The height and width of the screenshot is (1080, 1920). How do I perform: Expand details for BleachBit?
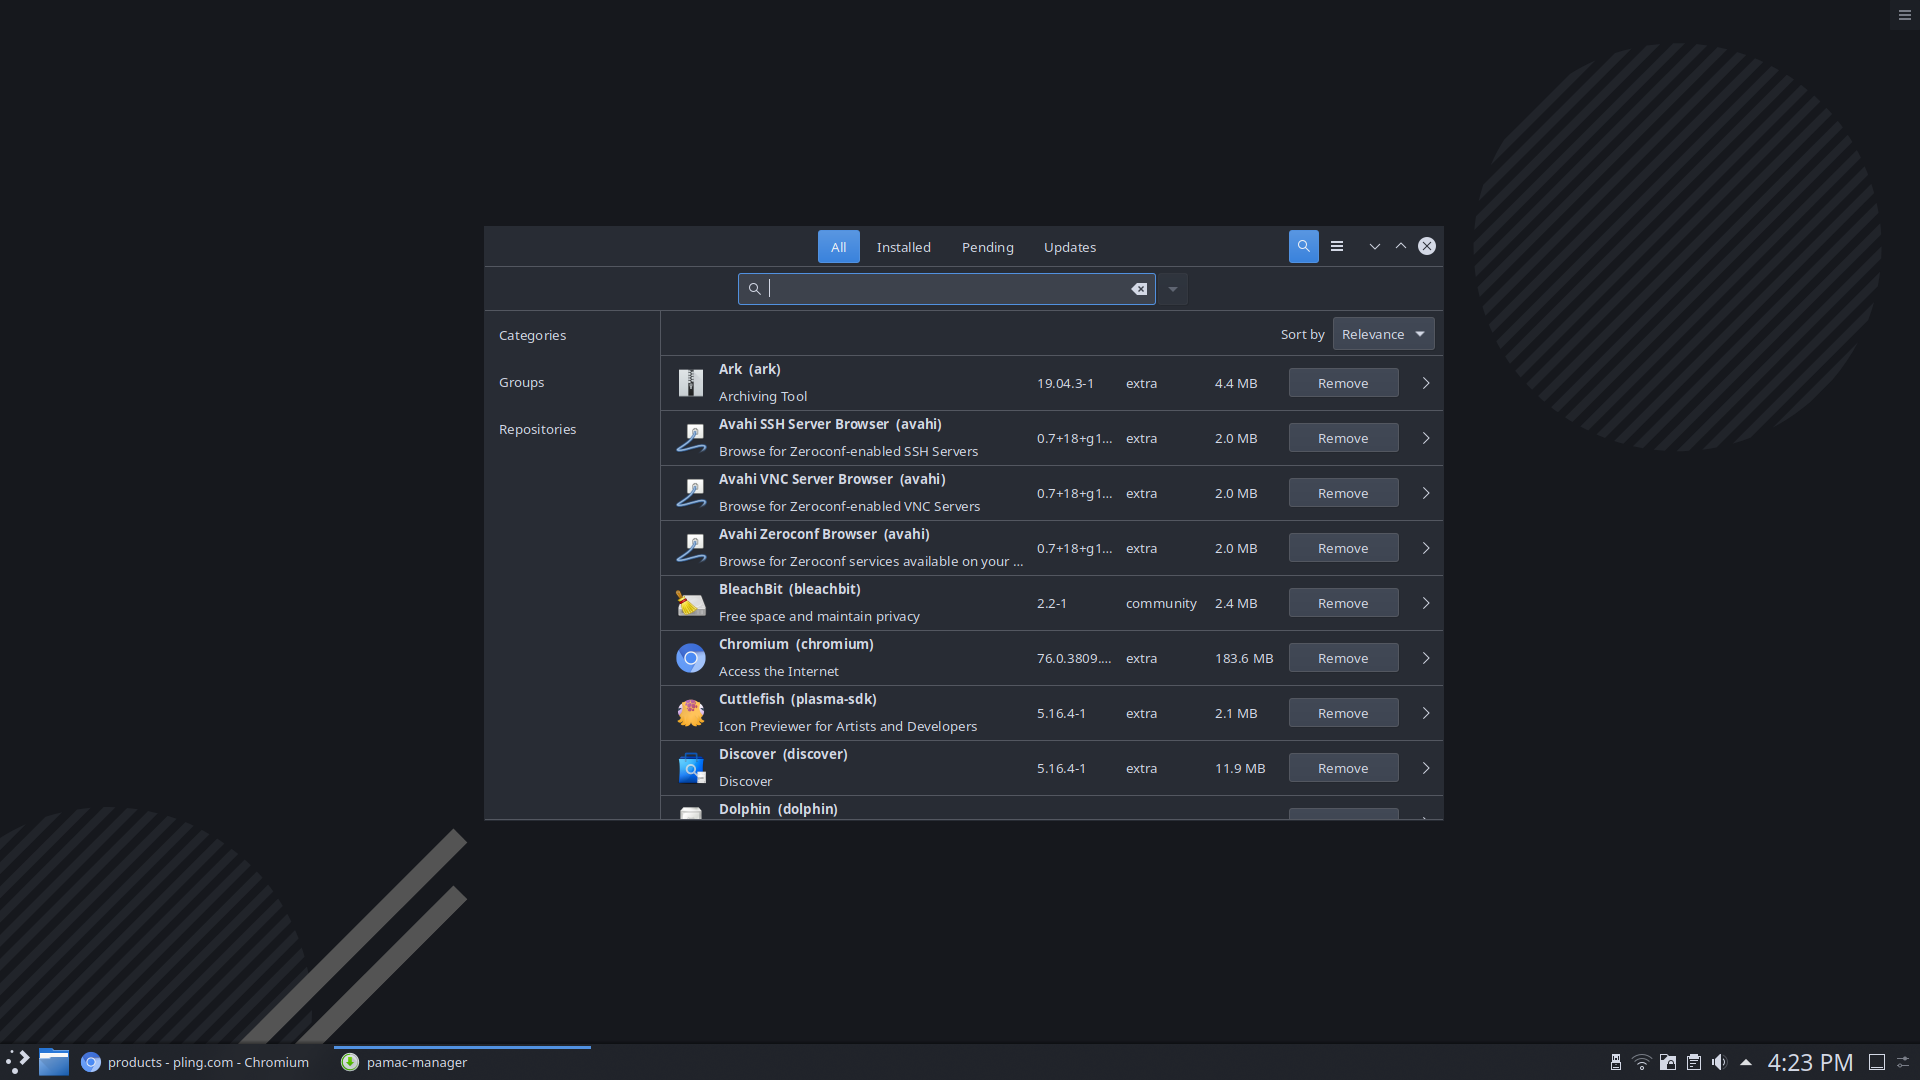click(x=1426, y=603)
